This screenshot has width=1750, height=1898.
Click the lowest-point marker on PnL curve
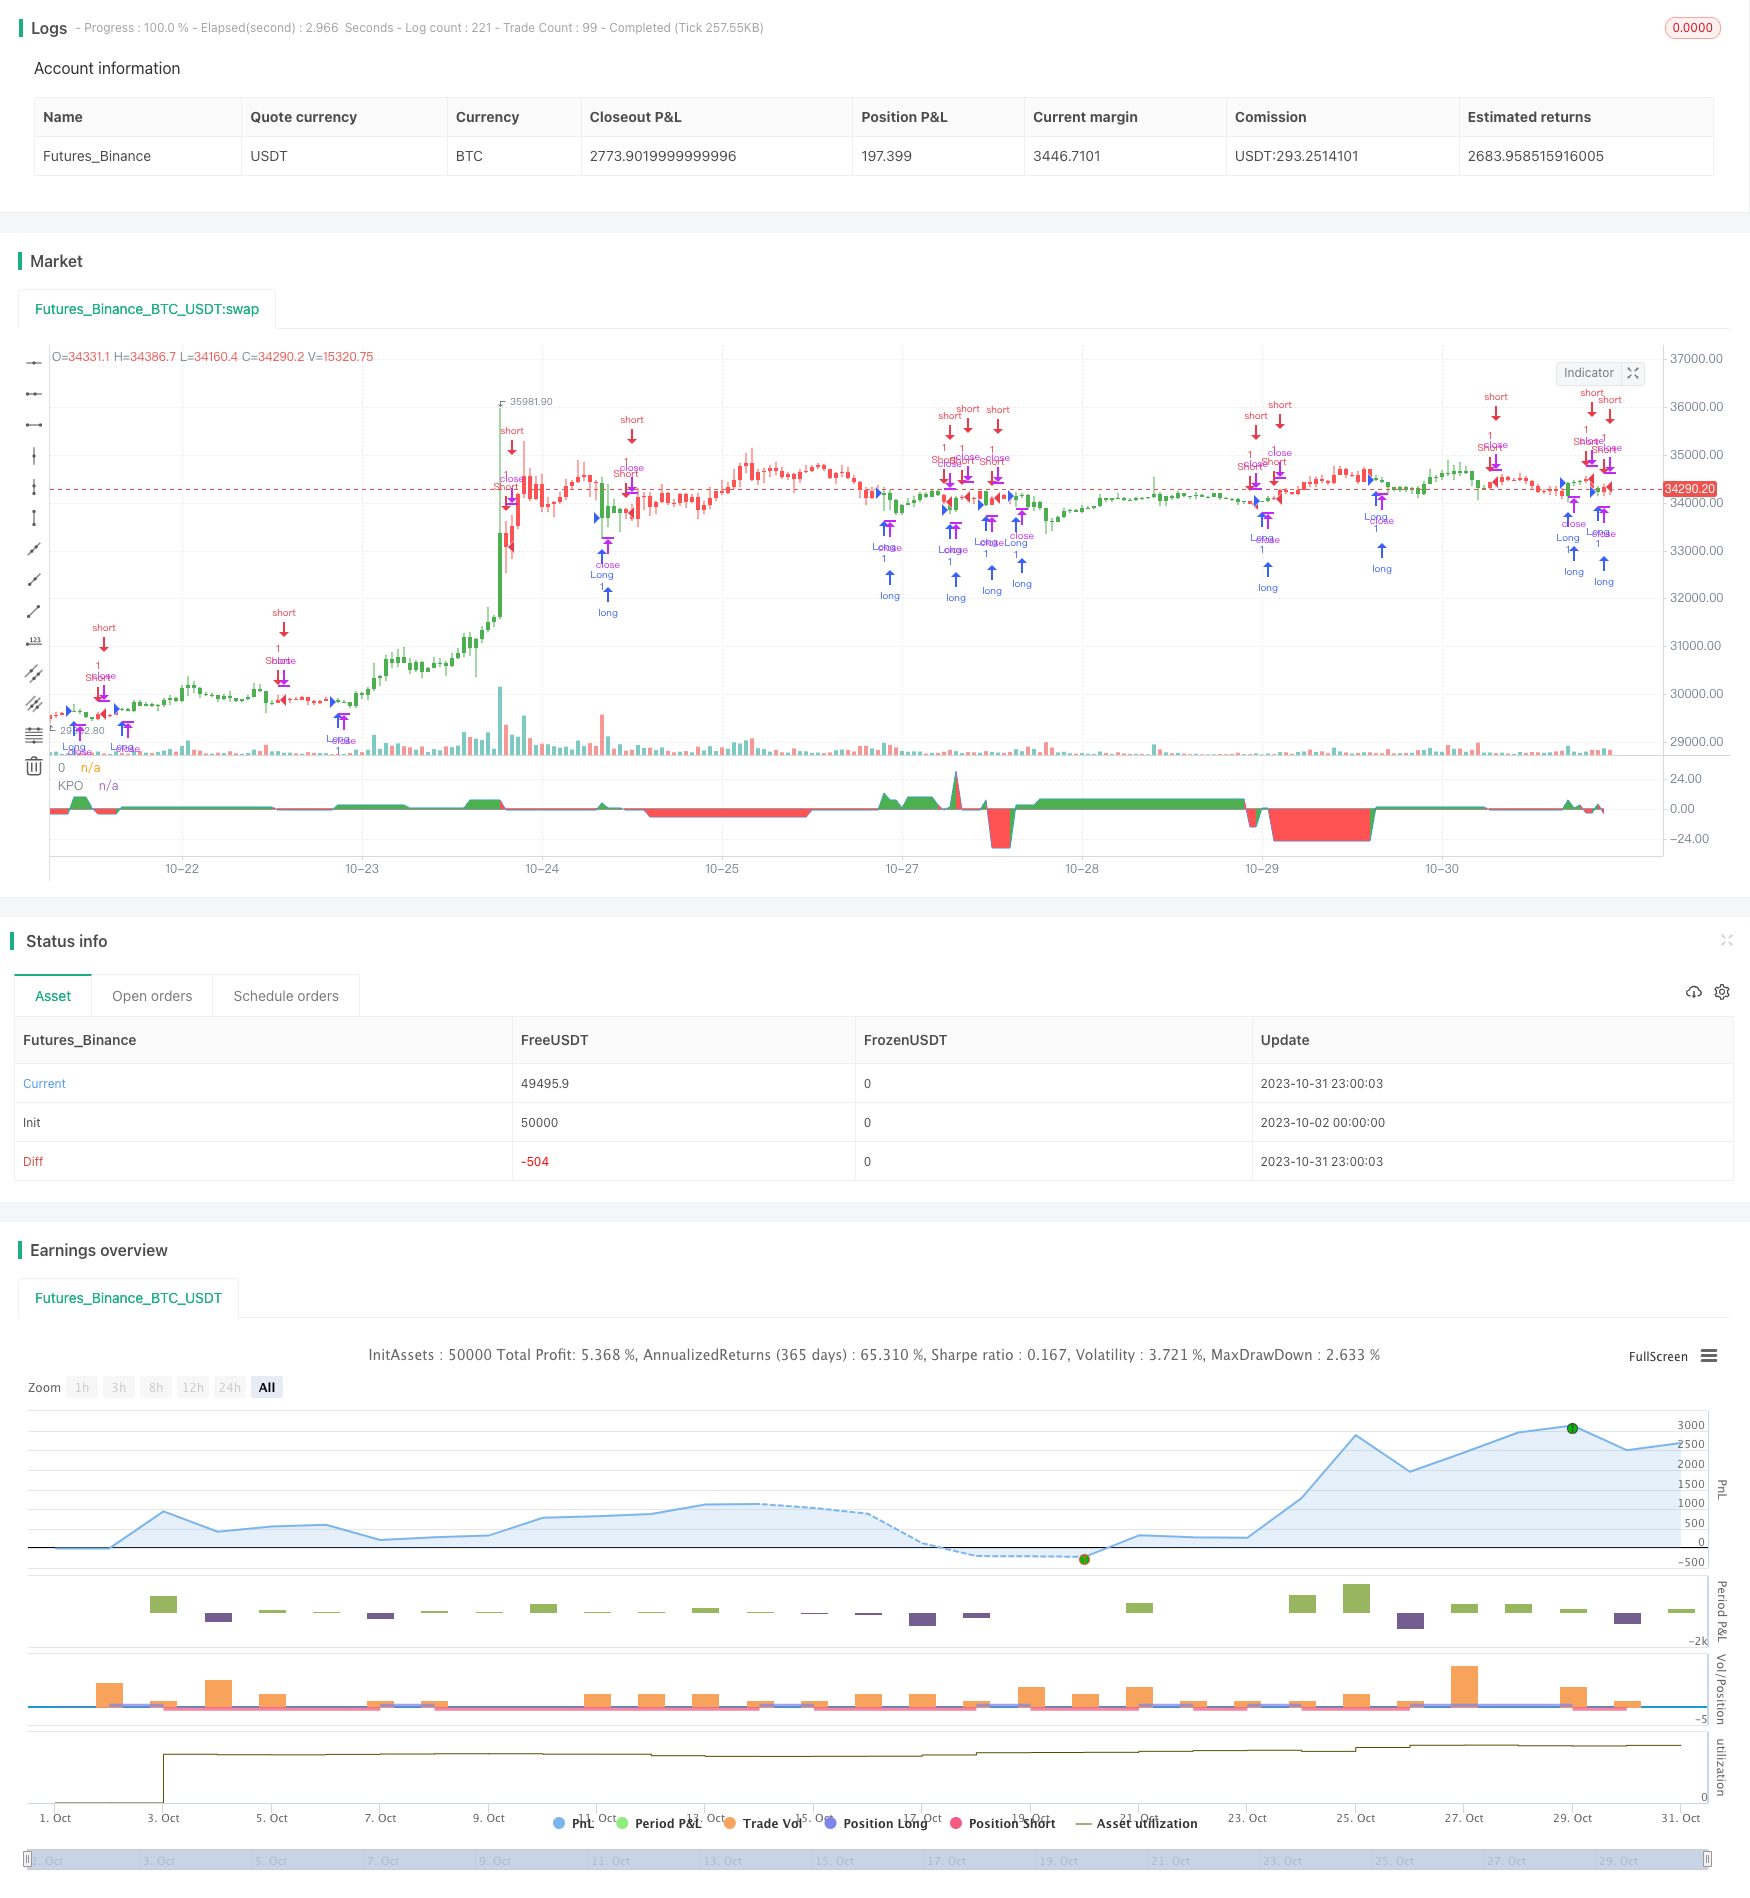click(1084, 1559)
